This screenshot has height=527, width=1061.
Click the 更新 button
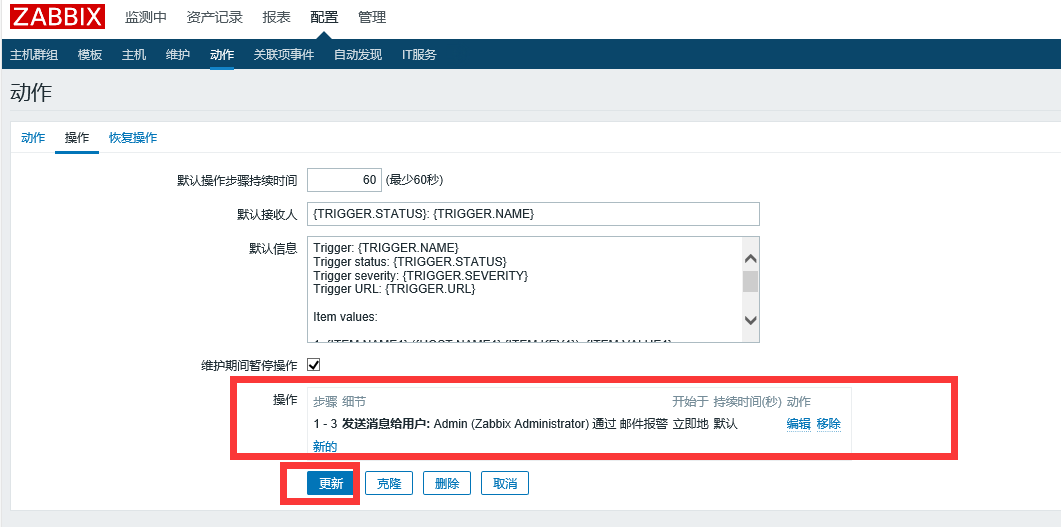point(331,484)
